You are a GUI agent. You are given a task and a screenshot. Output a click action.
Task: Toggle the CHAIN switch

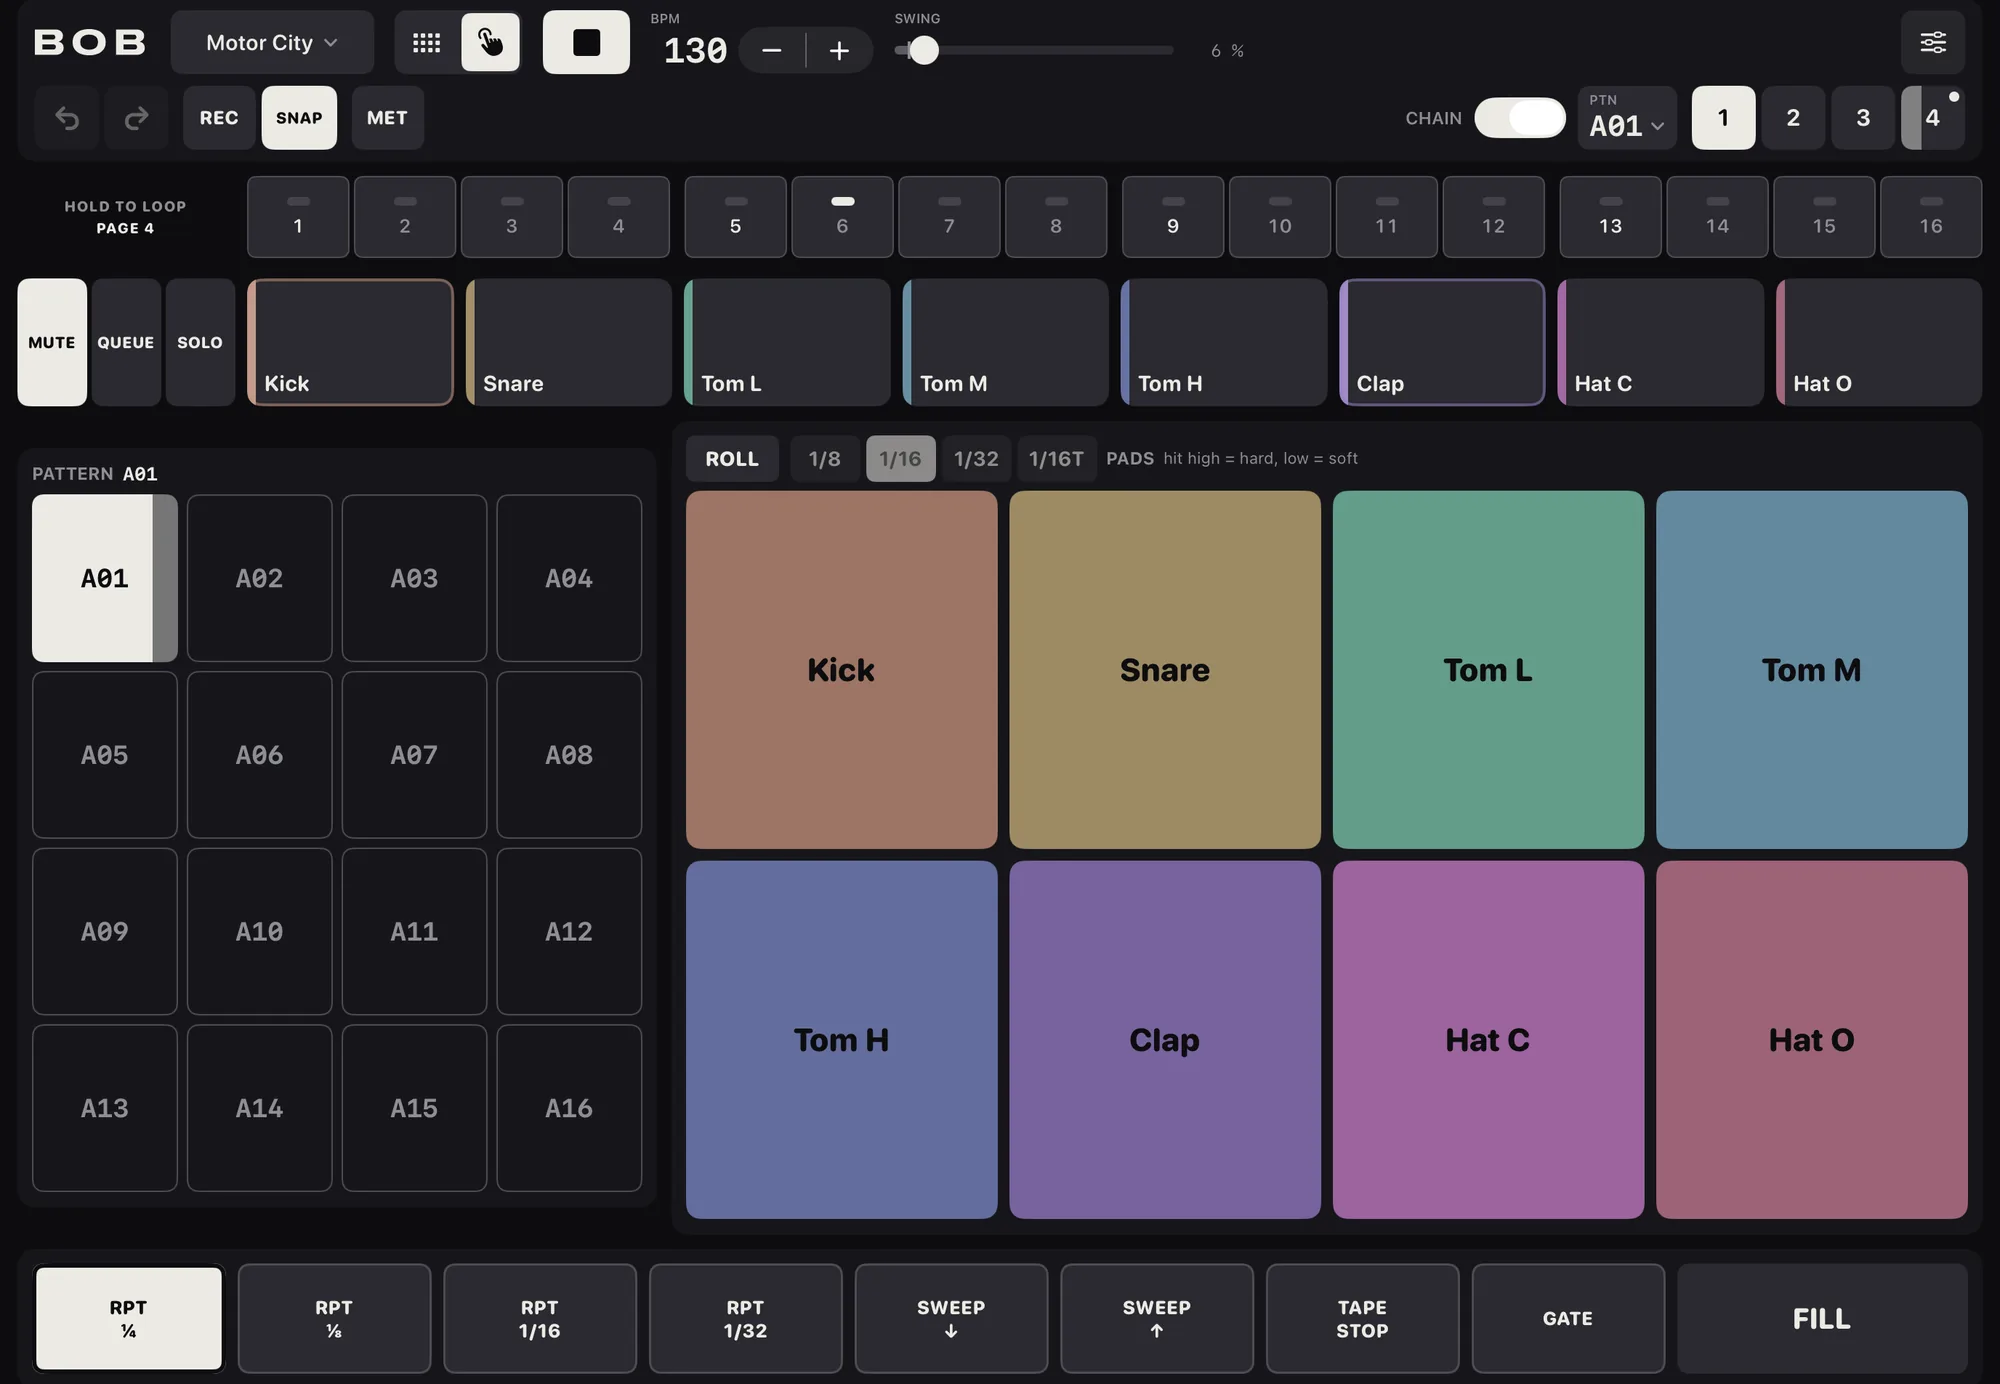point(1520,118)
